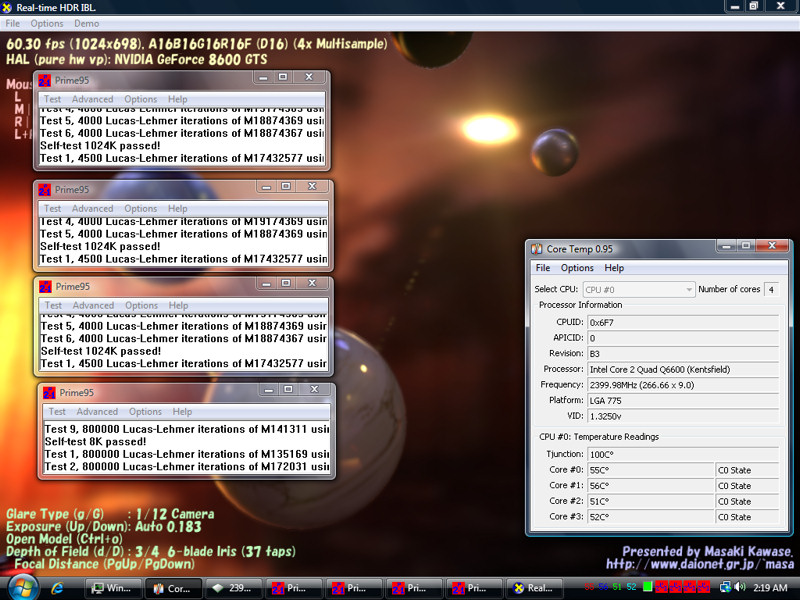
Task: Click the Processor field Intel Core 2 Quad Q6600
Action: click(x=683, y=369)
